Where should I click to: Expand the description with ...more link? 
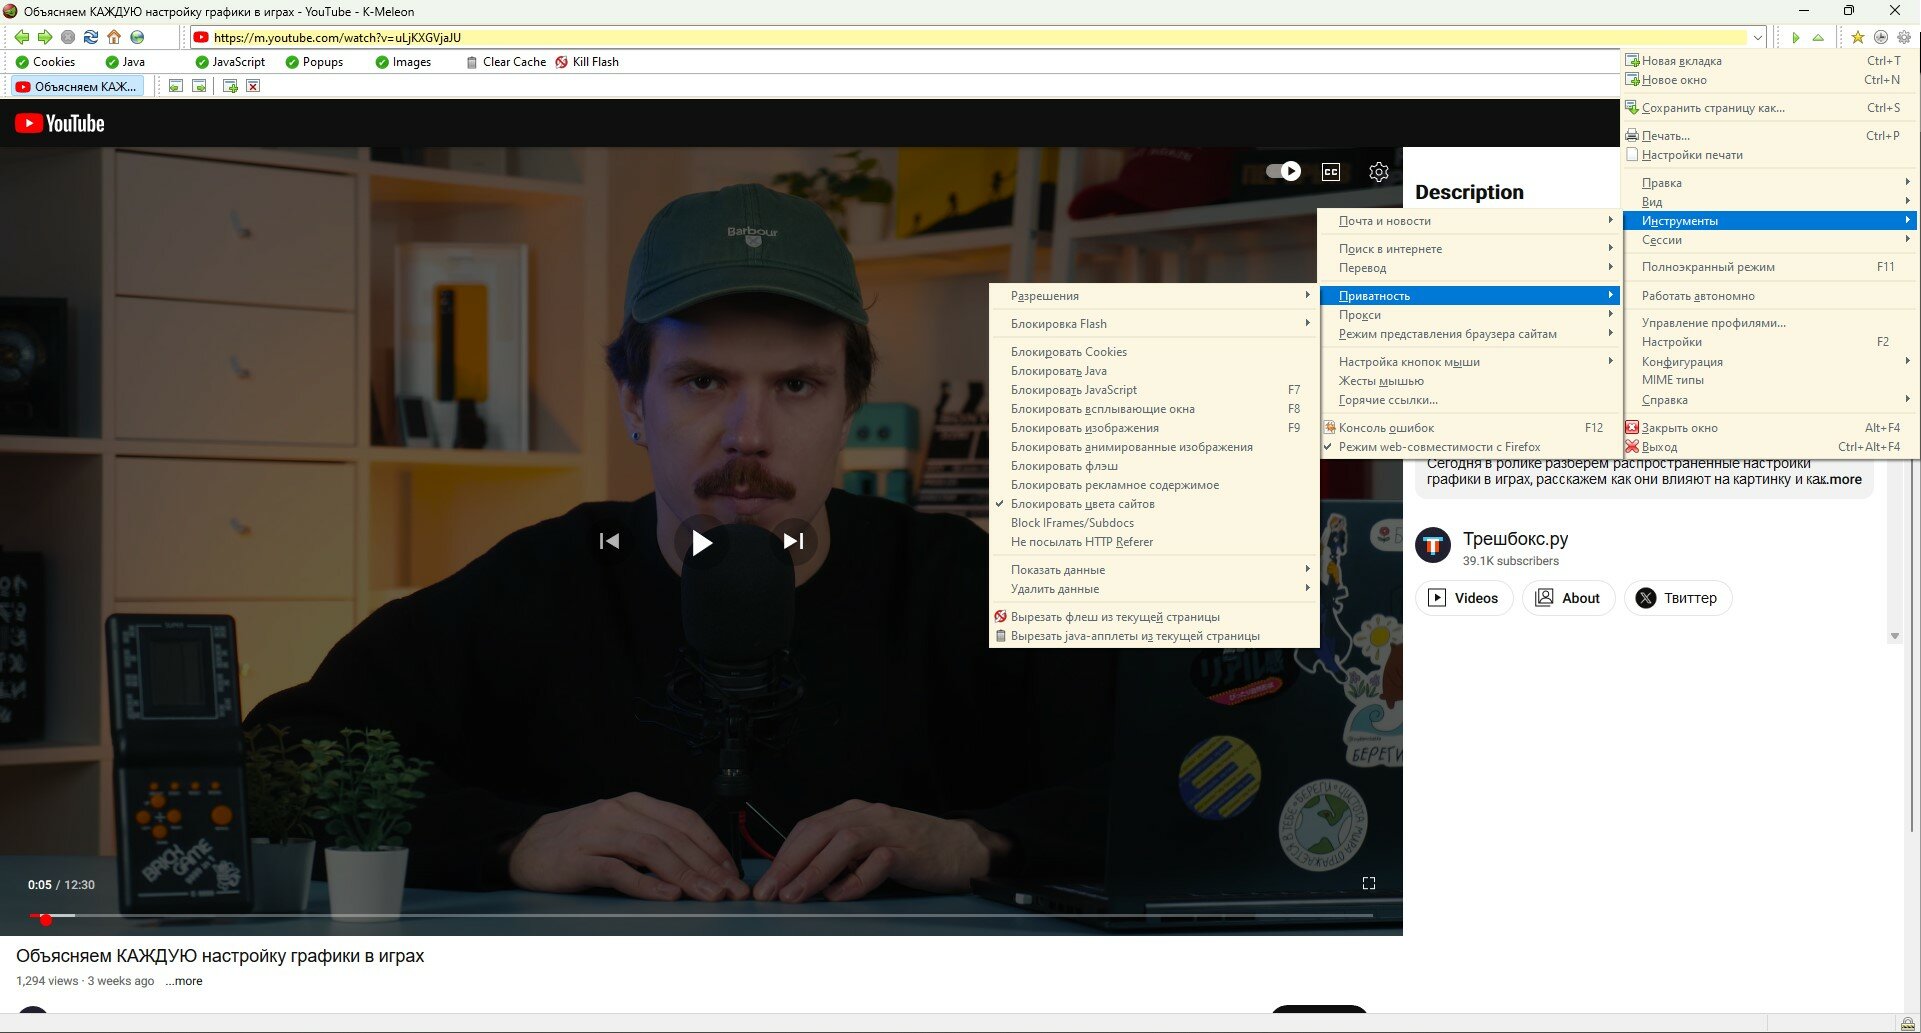point(184,981)
